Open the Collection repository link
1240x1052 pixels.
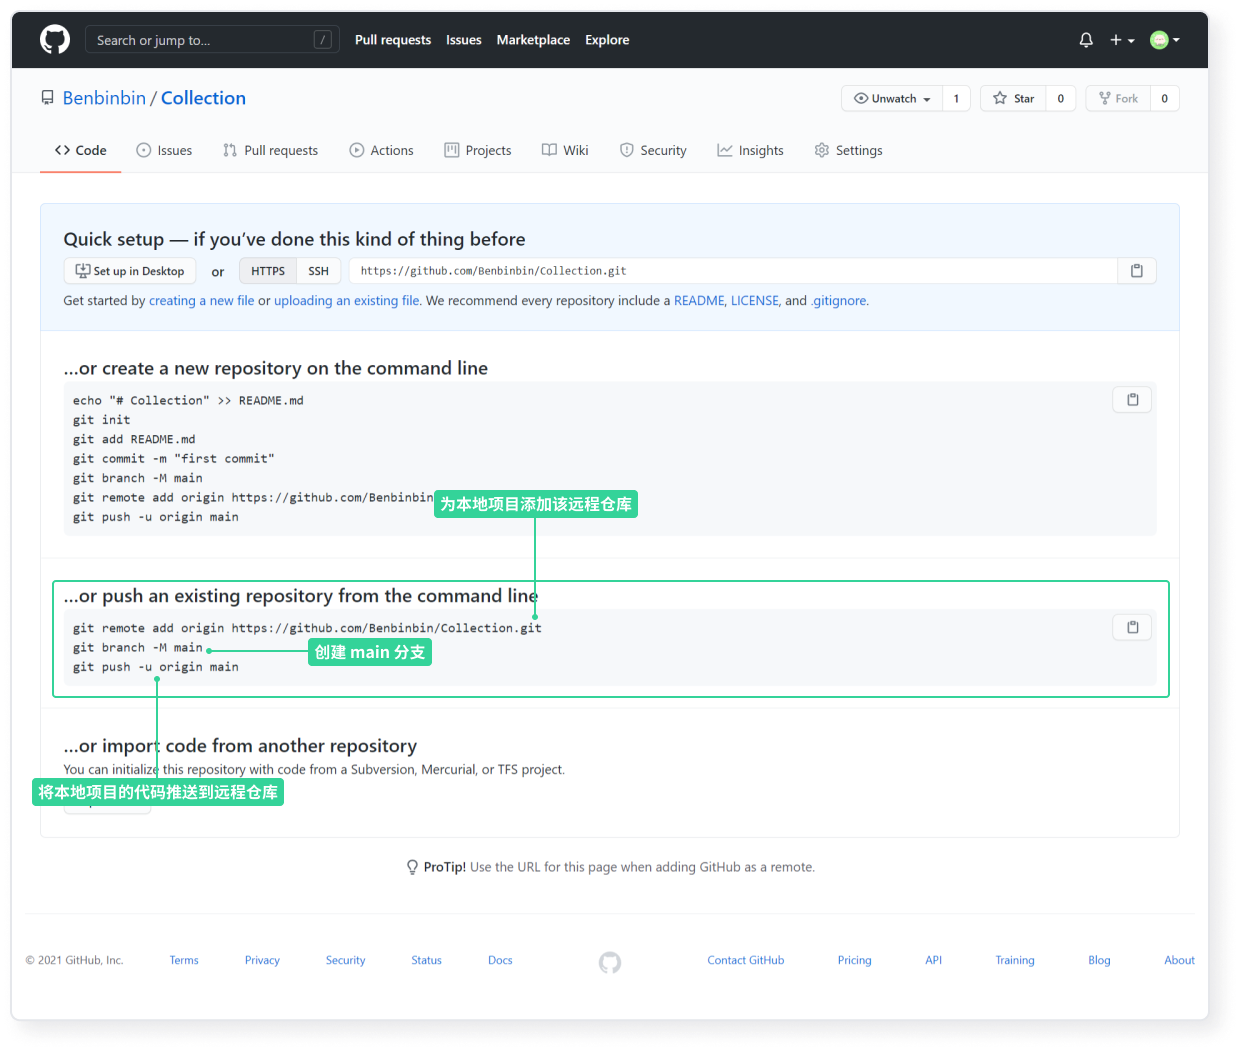tap(203, 98)
